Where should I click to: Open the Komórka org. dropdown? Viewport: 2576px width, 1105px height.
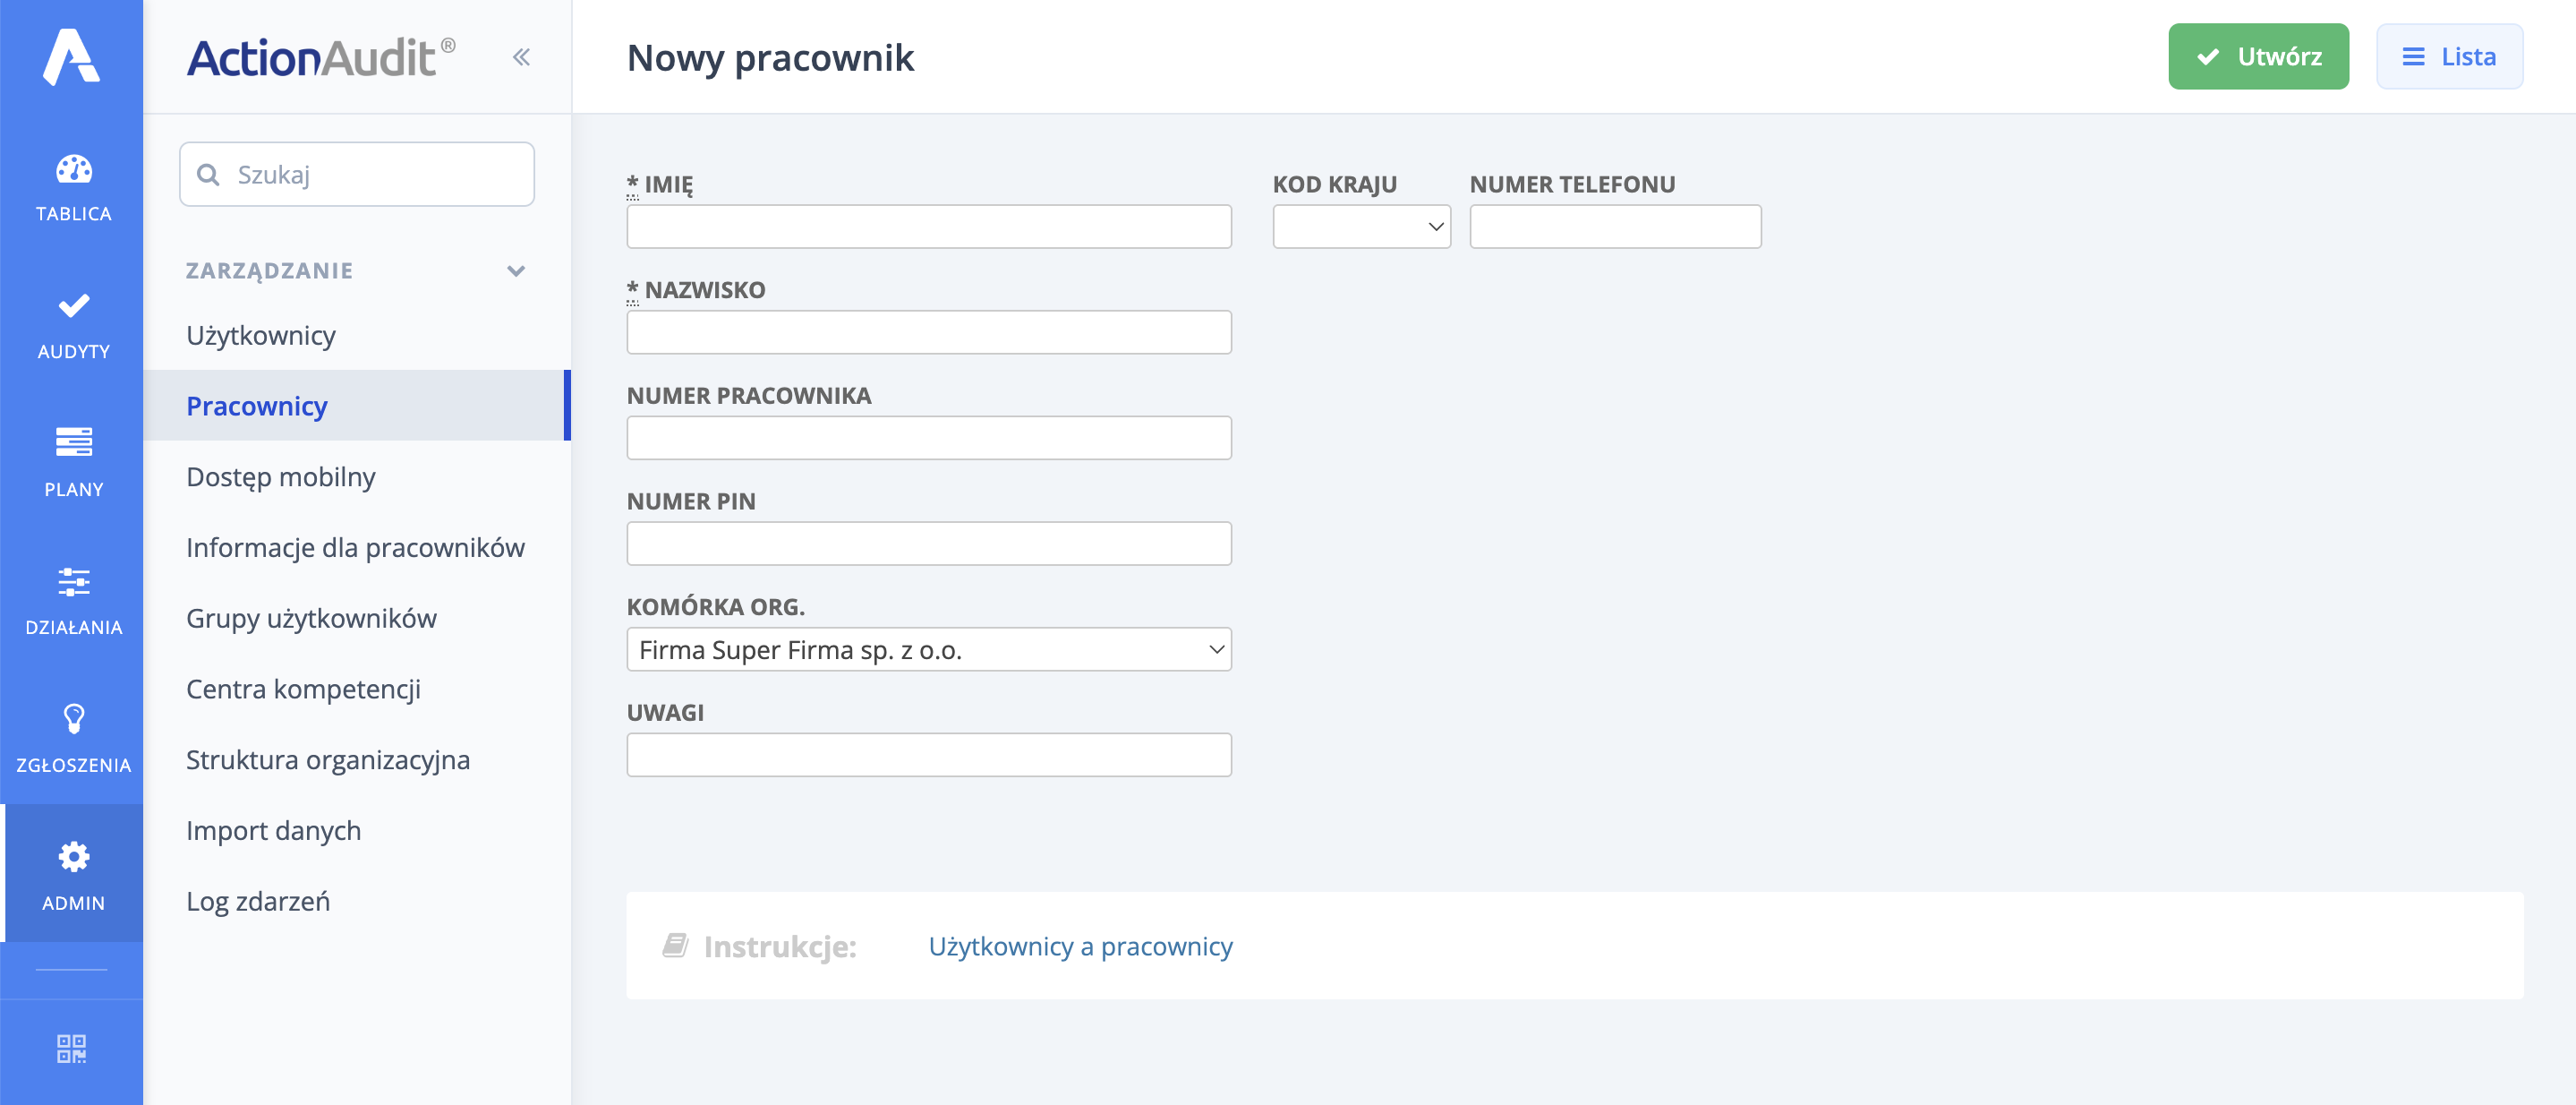[x=928, y=649]
